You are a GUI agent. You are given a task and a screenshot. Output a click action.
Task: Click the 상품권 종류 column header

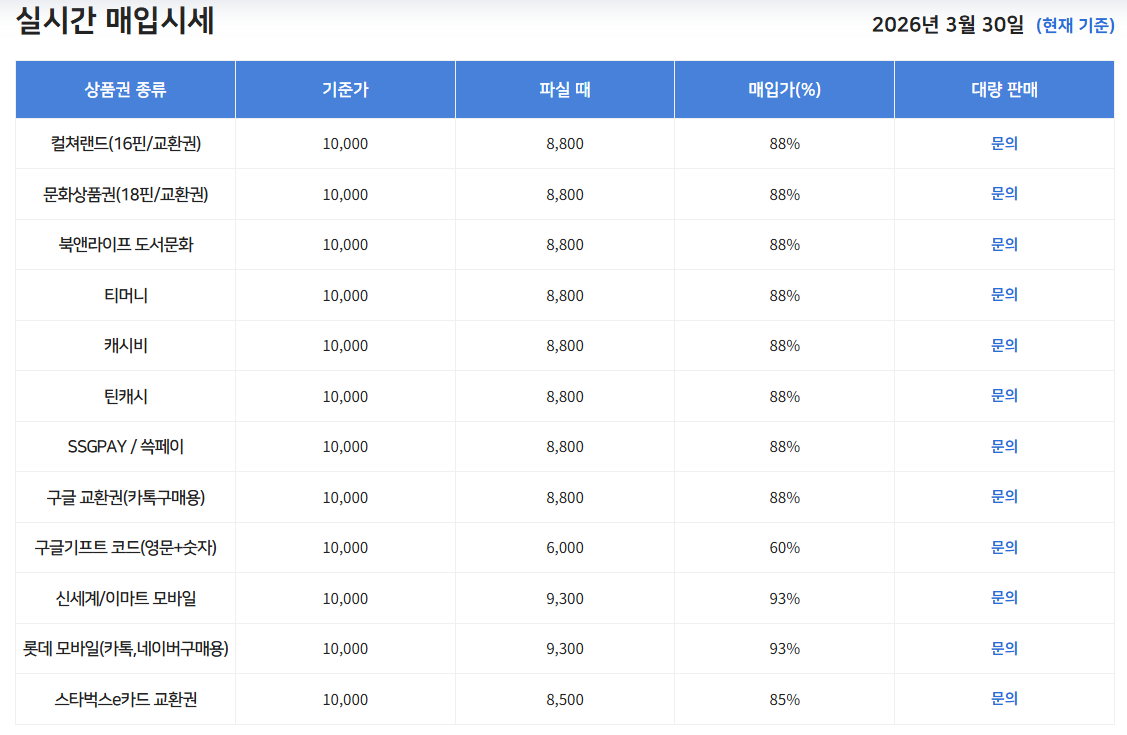[126, 90]
